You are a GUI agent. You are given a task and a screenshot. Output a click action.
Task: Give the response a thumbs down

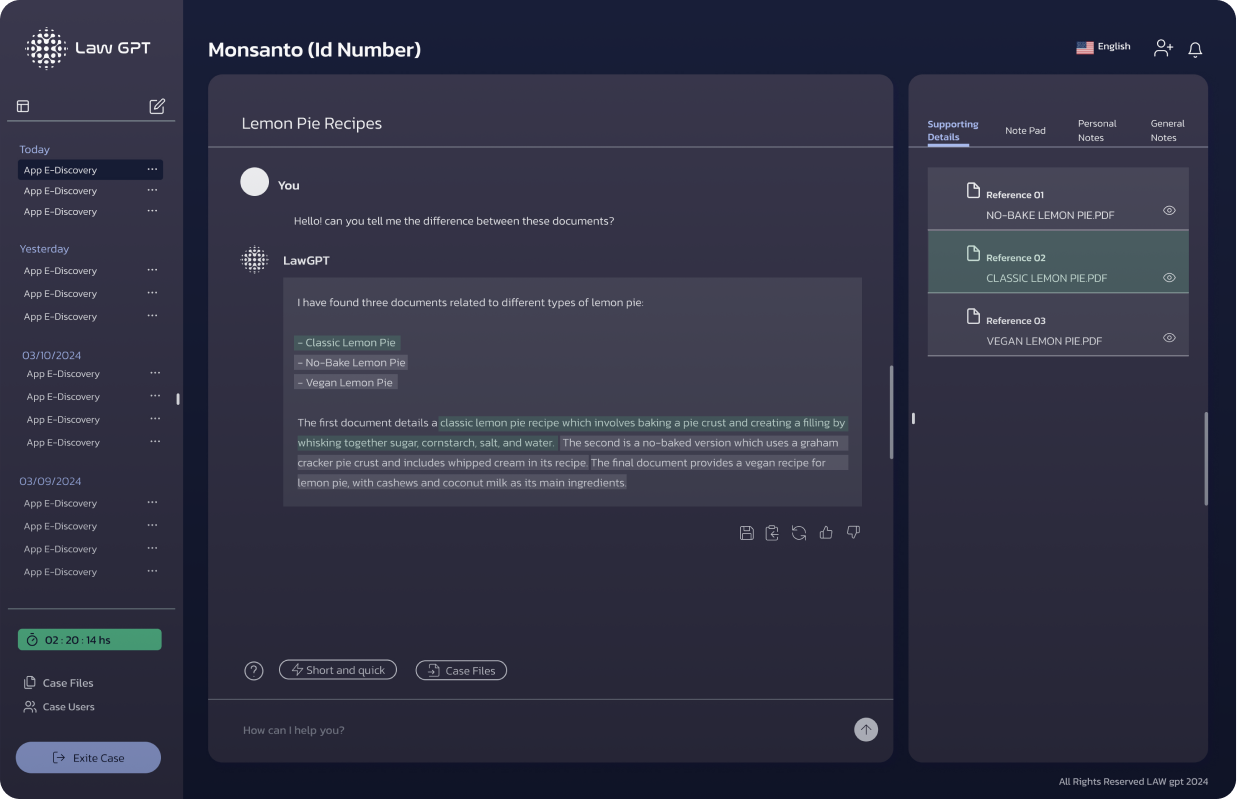pyautogui.click(x=853, y=533)
